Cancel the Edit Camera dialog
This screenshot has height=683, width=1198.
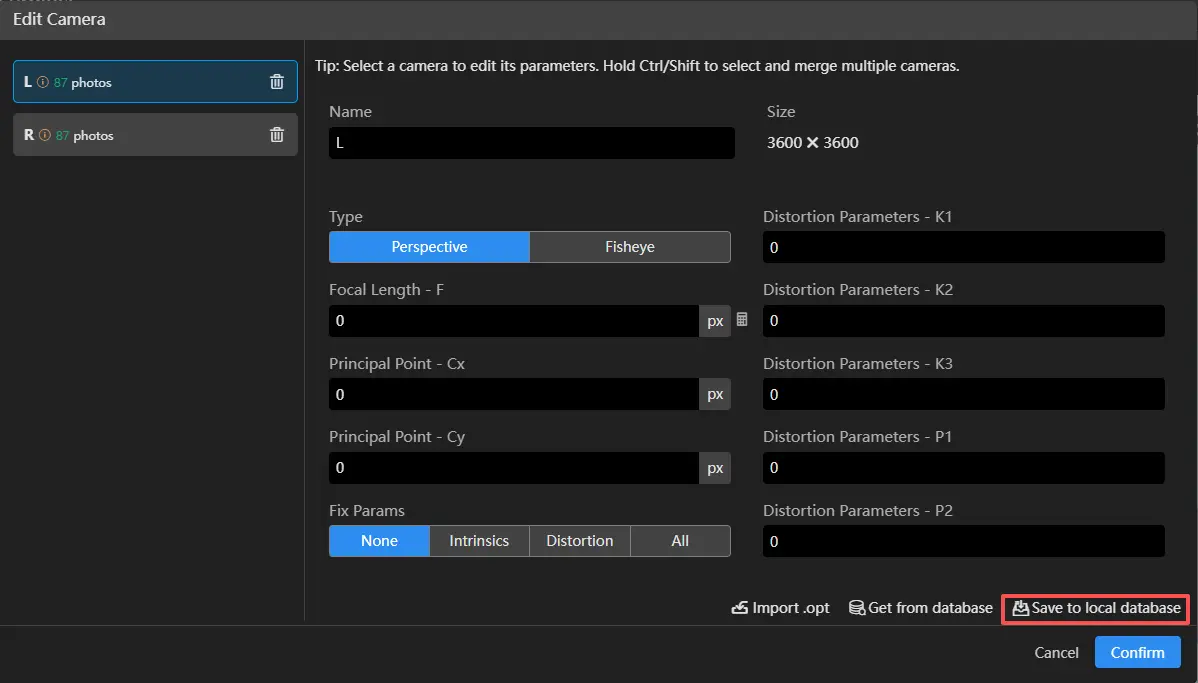coord(1056,653)
